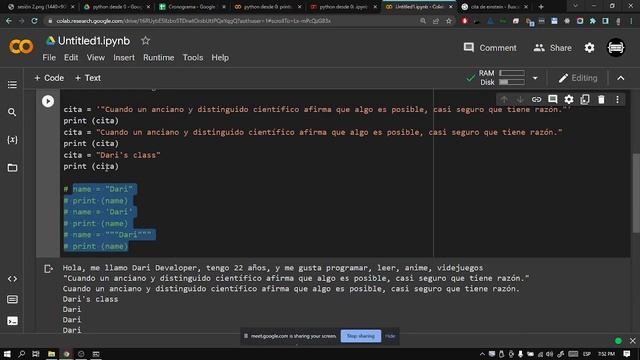Viewport: 640px width, 360px height.
Task: Open File Explorer from taskbar
Action: [51, 354]
